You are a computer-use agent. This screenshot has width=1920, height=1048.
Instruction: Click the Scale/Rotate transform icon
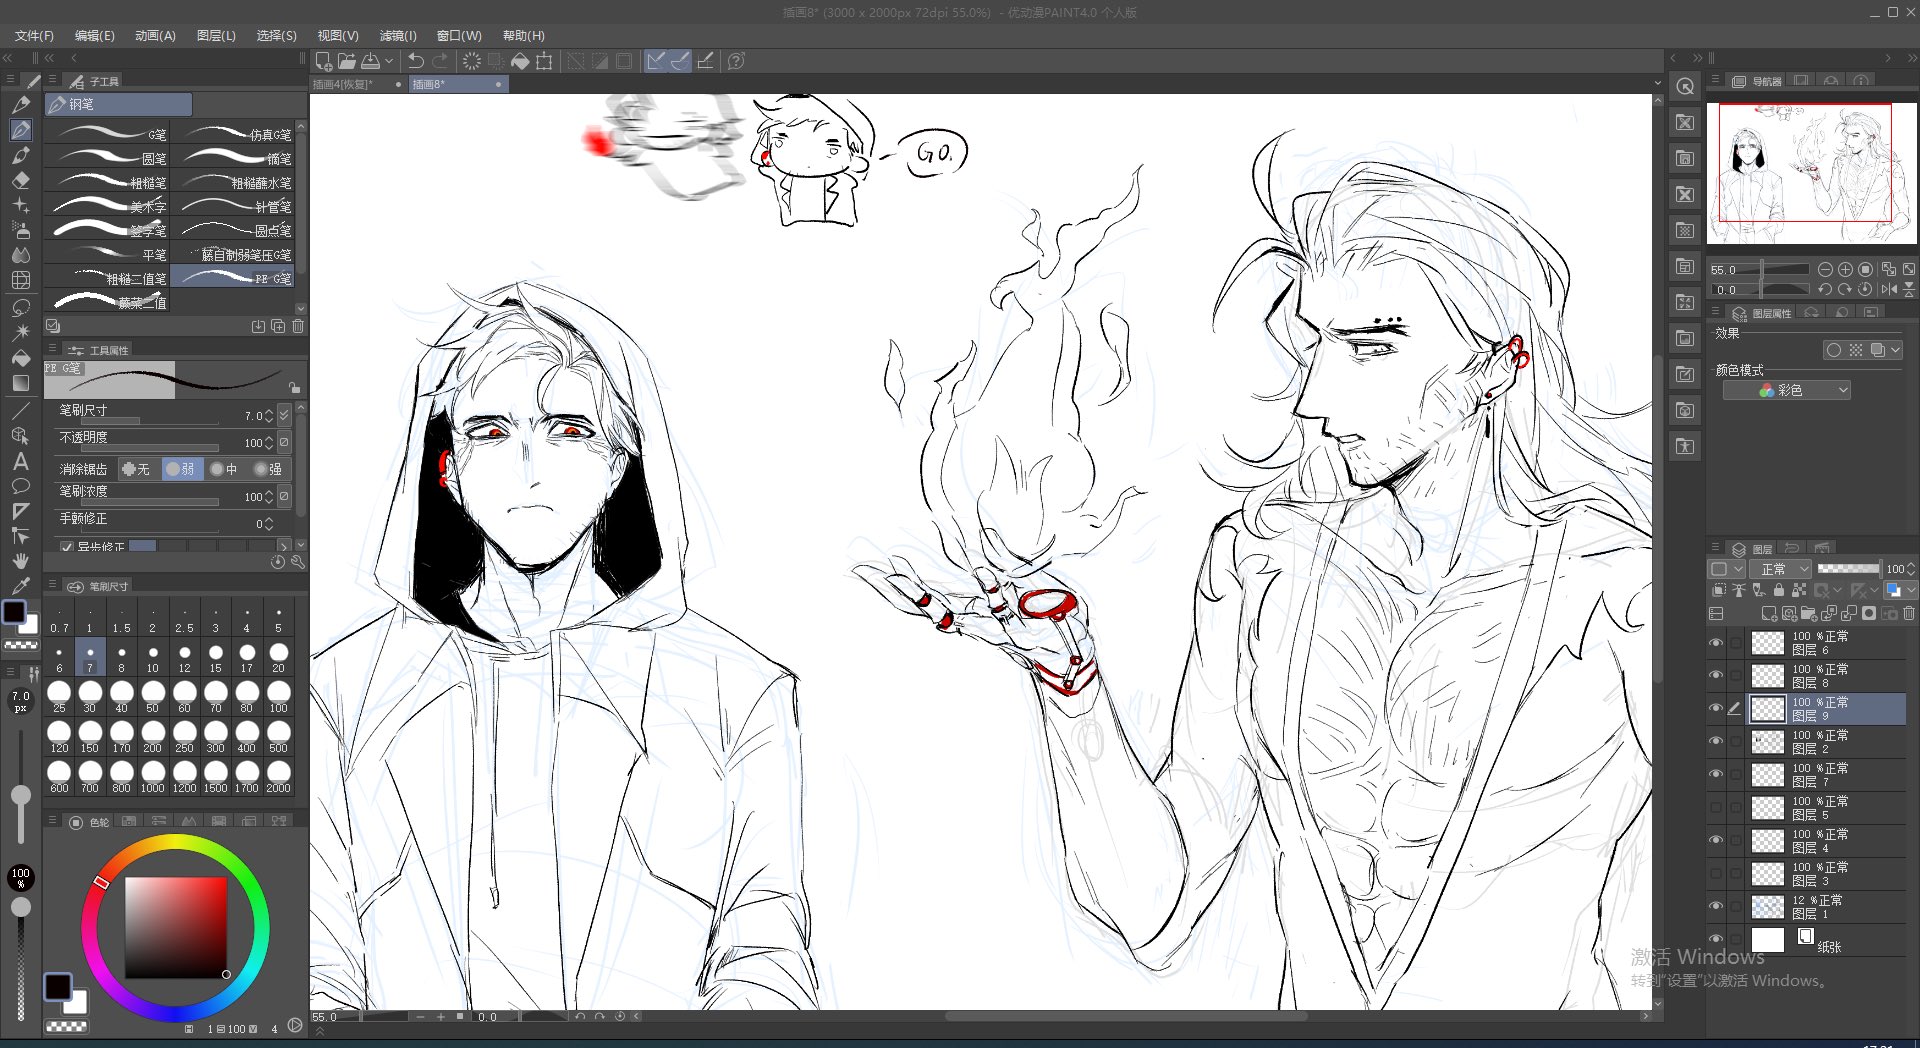pyautogui.click(x=544, y=61)
